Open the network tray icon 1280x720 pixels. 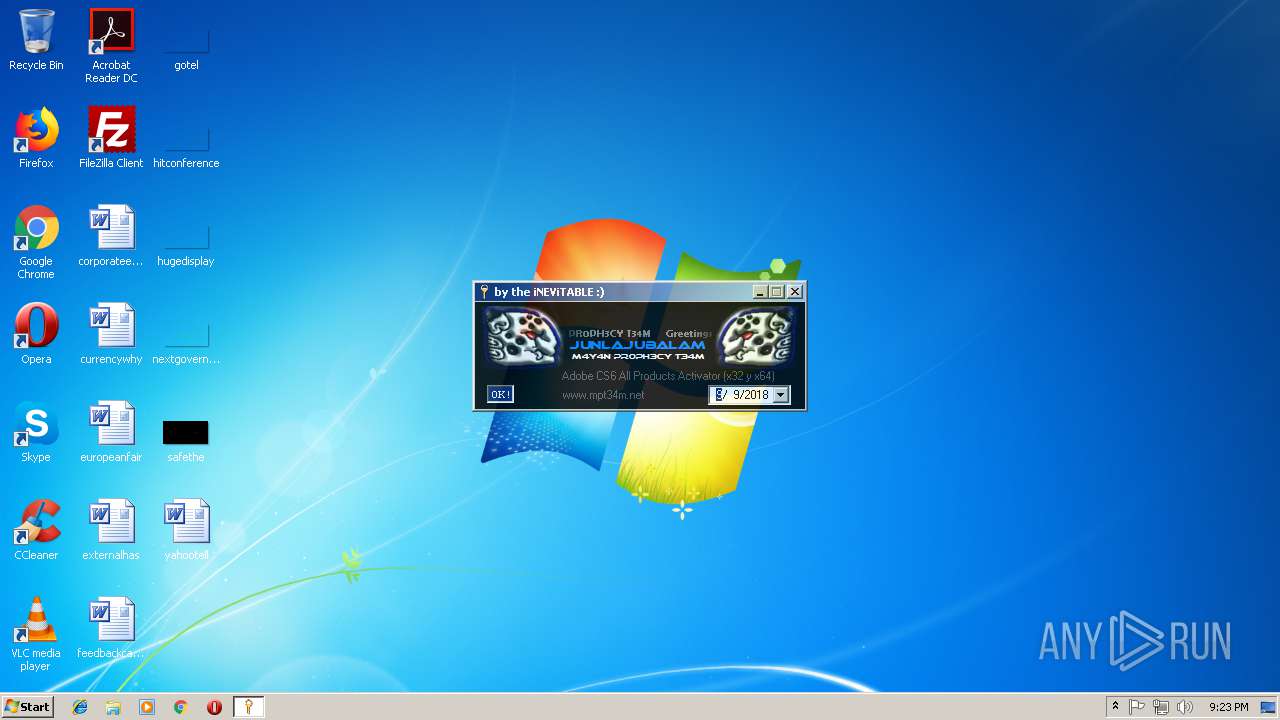tap(1161, 707)
